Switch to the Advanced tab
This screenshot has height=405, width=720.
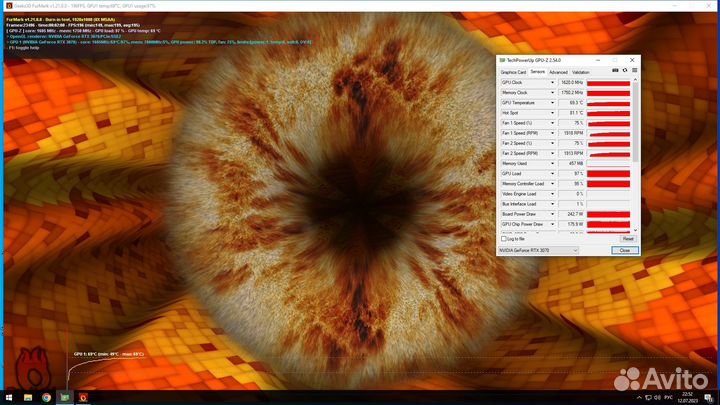(x=558, y=72)
